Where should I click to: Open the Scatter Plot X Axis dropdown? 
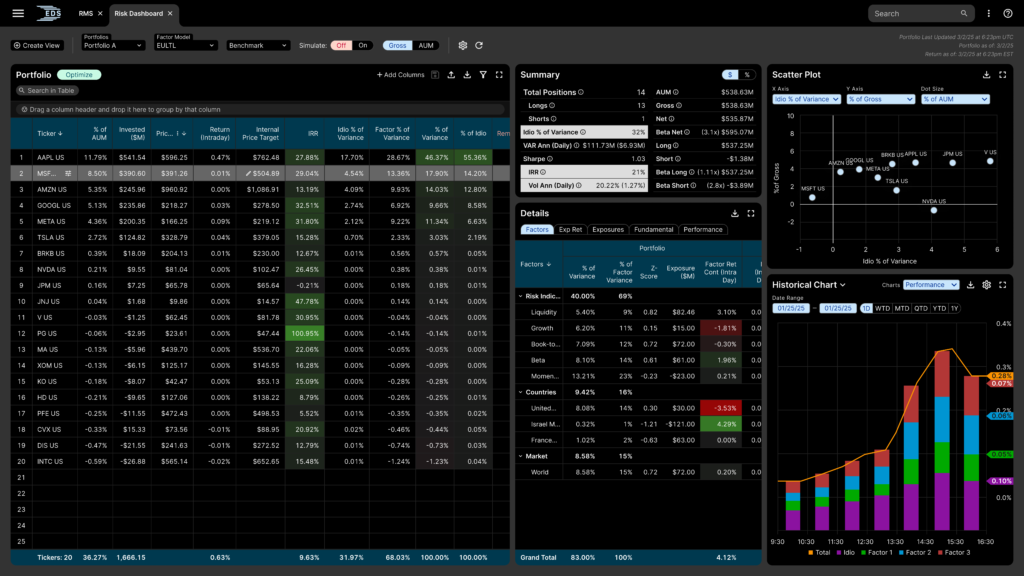coord(806,99)
